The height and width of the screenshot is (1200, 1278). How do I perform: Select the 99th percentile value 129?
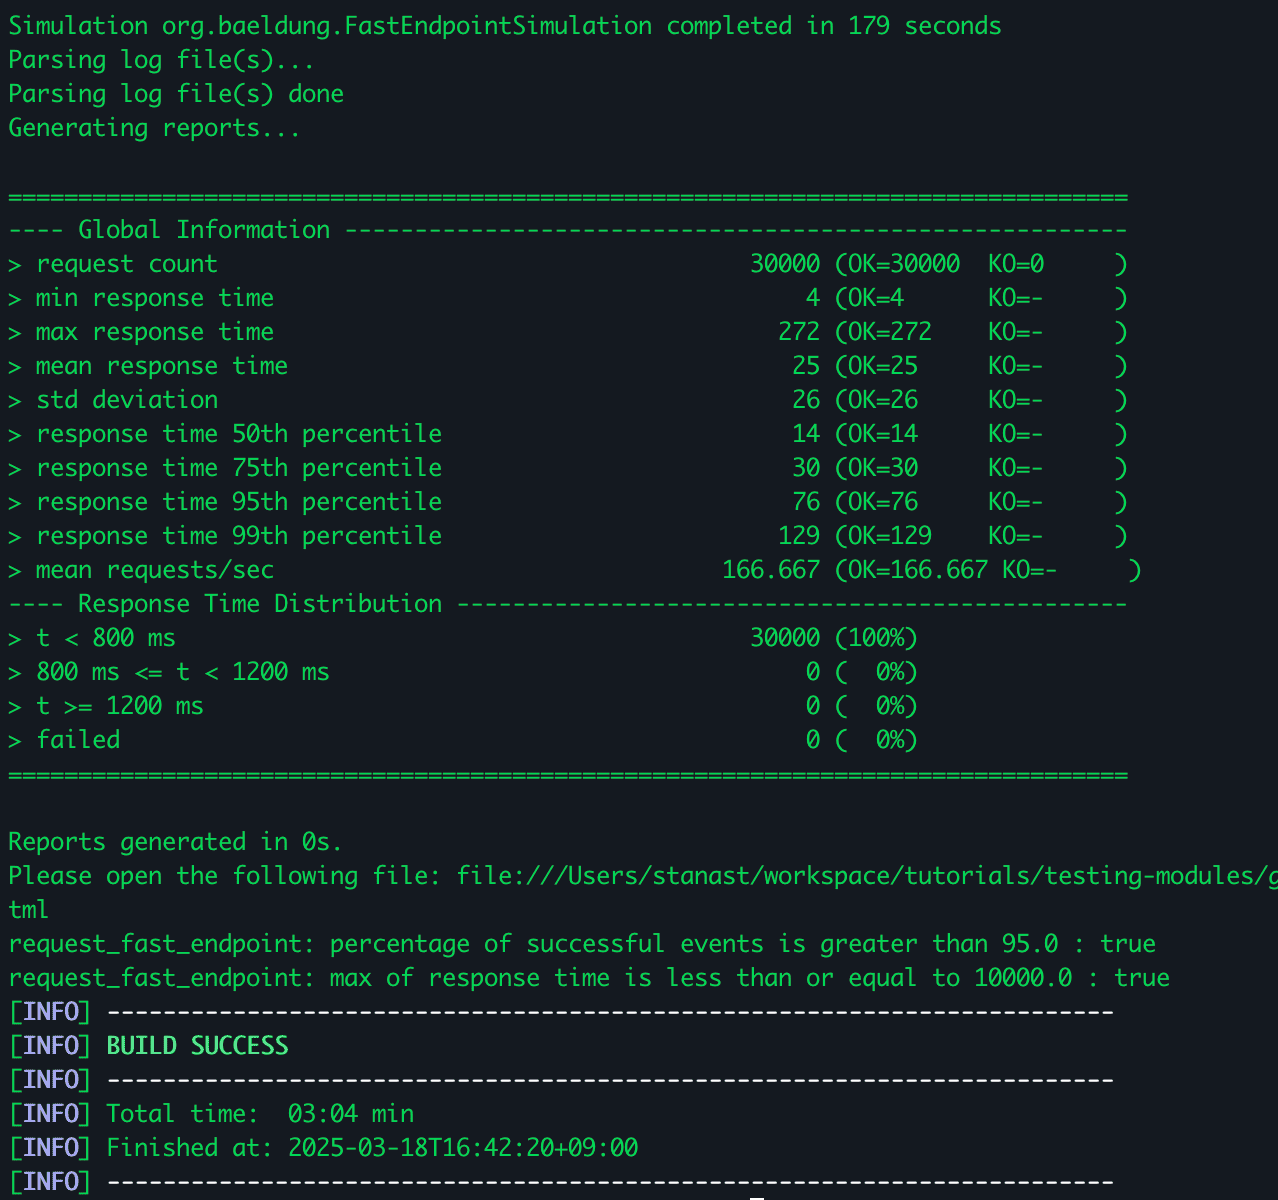click(x=798, y=536)
